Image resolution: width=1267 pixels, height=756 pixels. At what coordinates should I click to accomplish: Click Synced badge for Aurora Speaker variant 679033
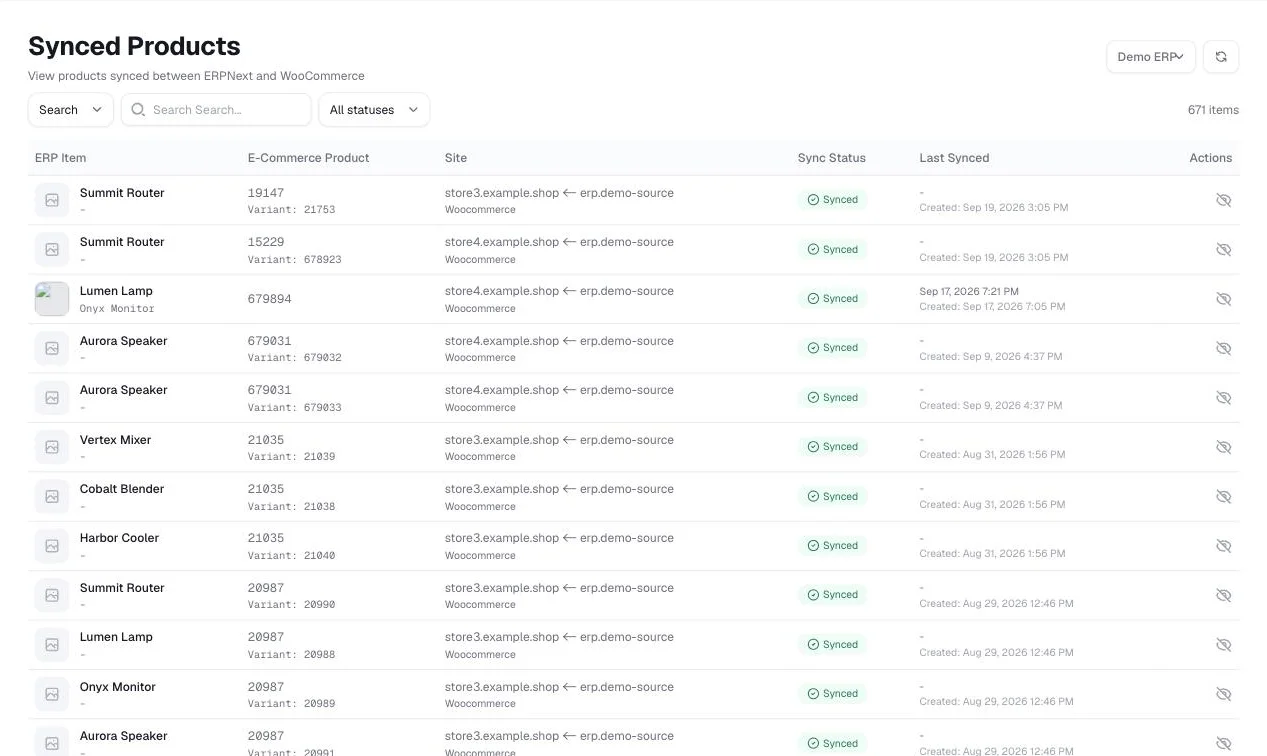(832, 397)
